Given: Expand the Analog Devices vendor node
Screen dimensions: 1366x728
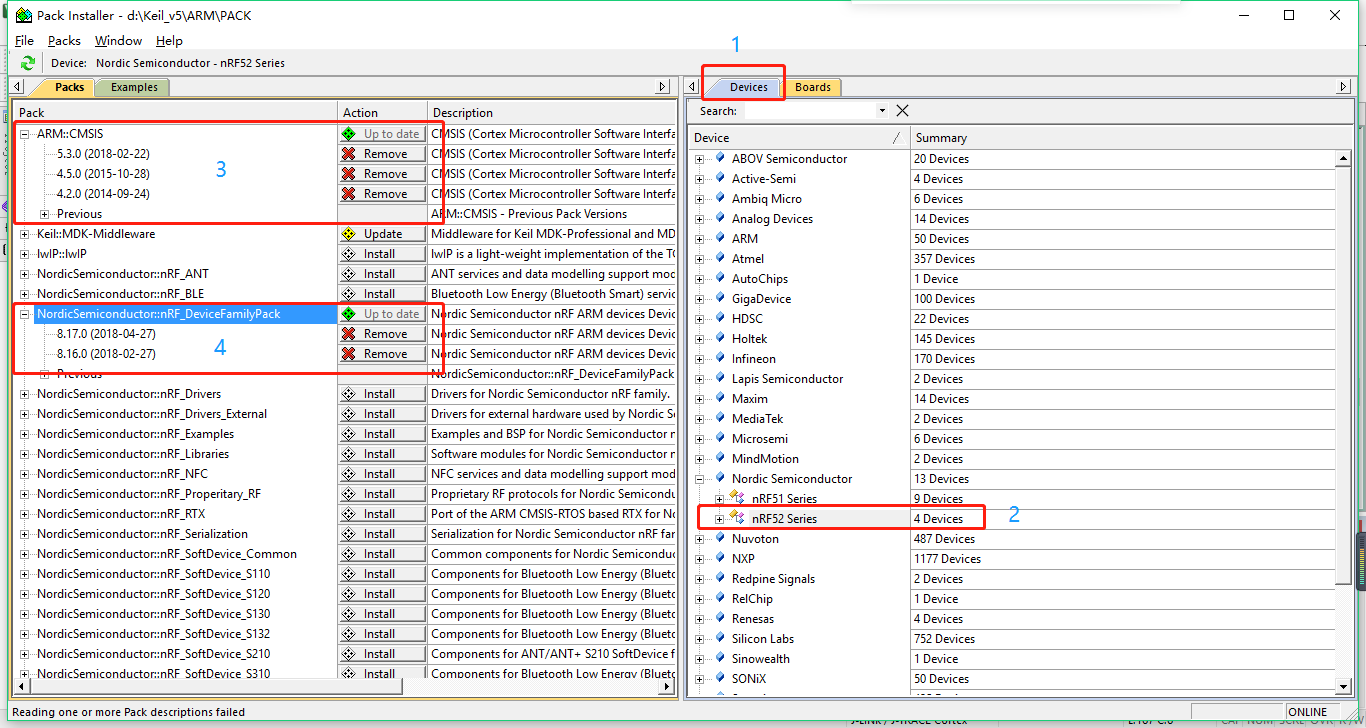Looking at the screenshot, I should (699, 219).
